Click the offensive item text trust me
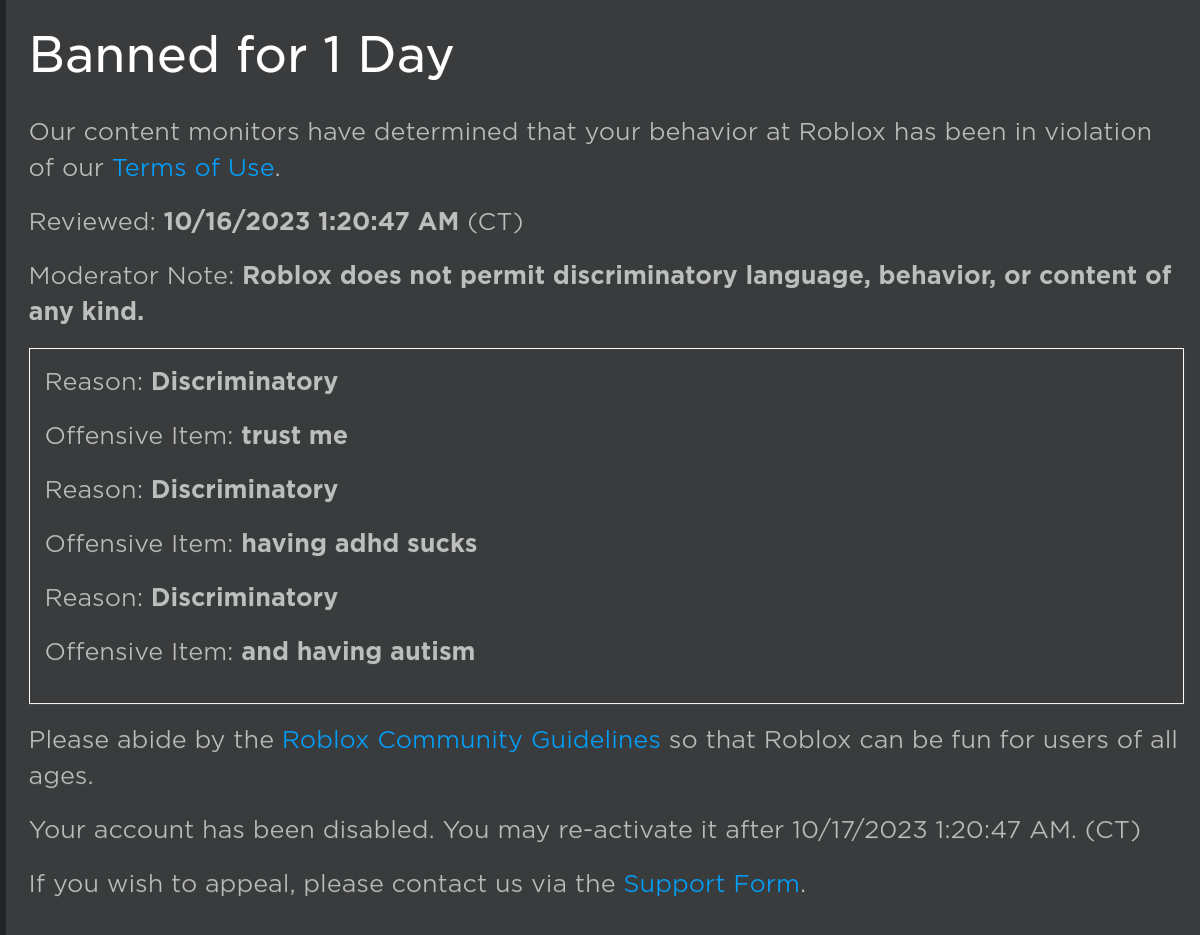This screenshot has width=1200, height=935. click(x=294, y=436)
